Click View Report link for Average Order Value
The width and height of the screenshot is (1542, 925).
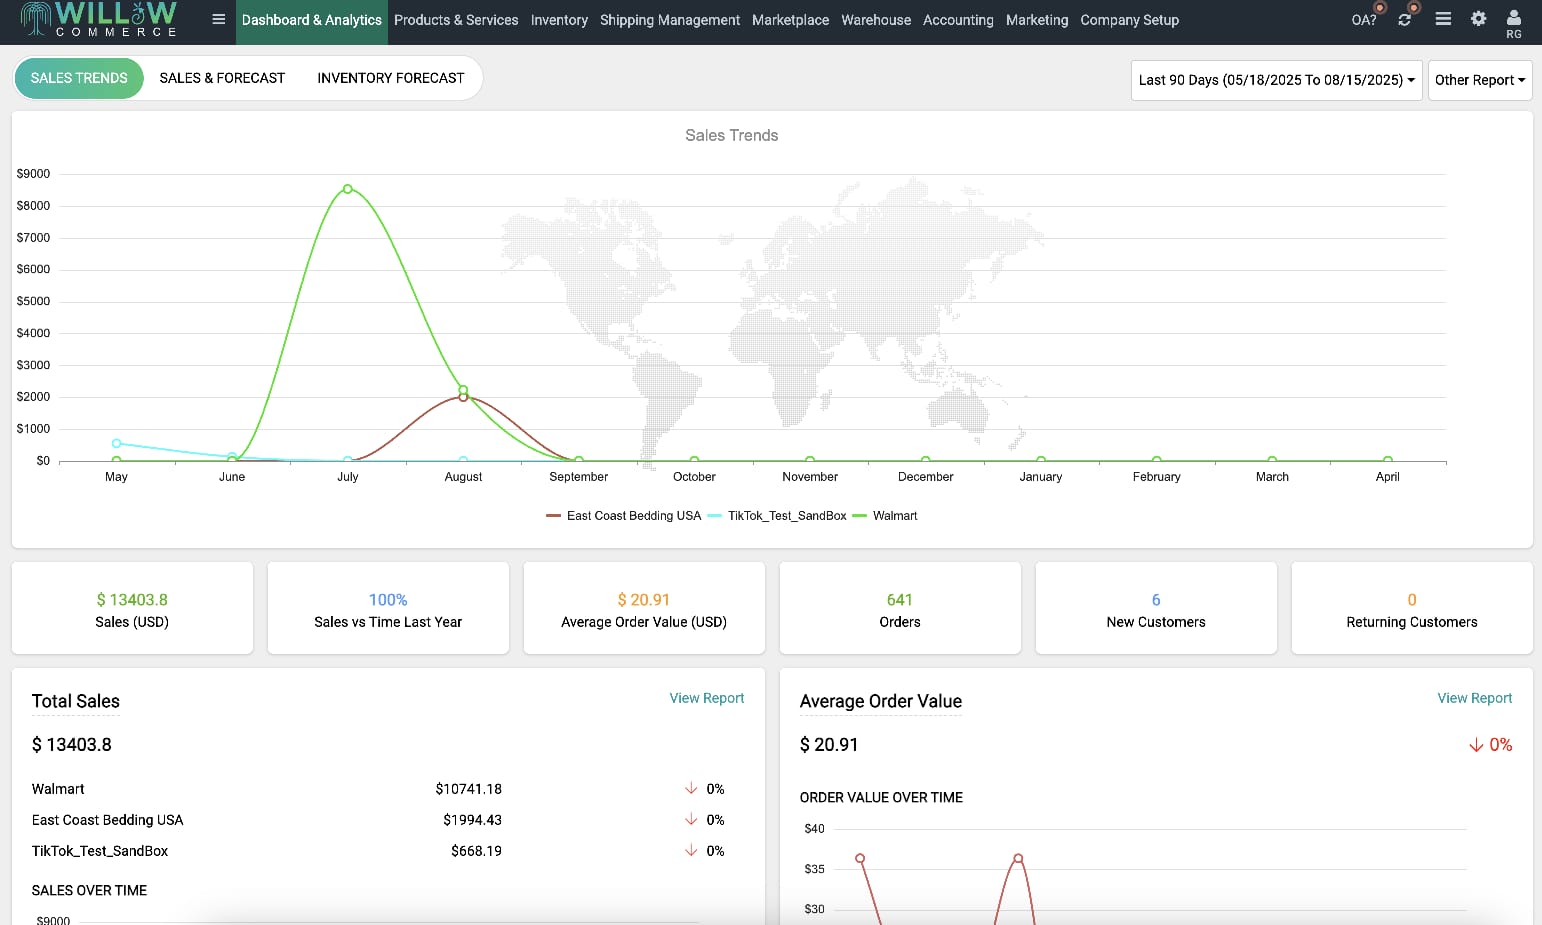pyautogui.click(x=1474, y=698)
